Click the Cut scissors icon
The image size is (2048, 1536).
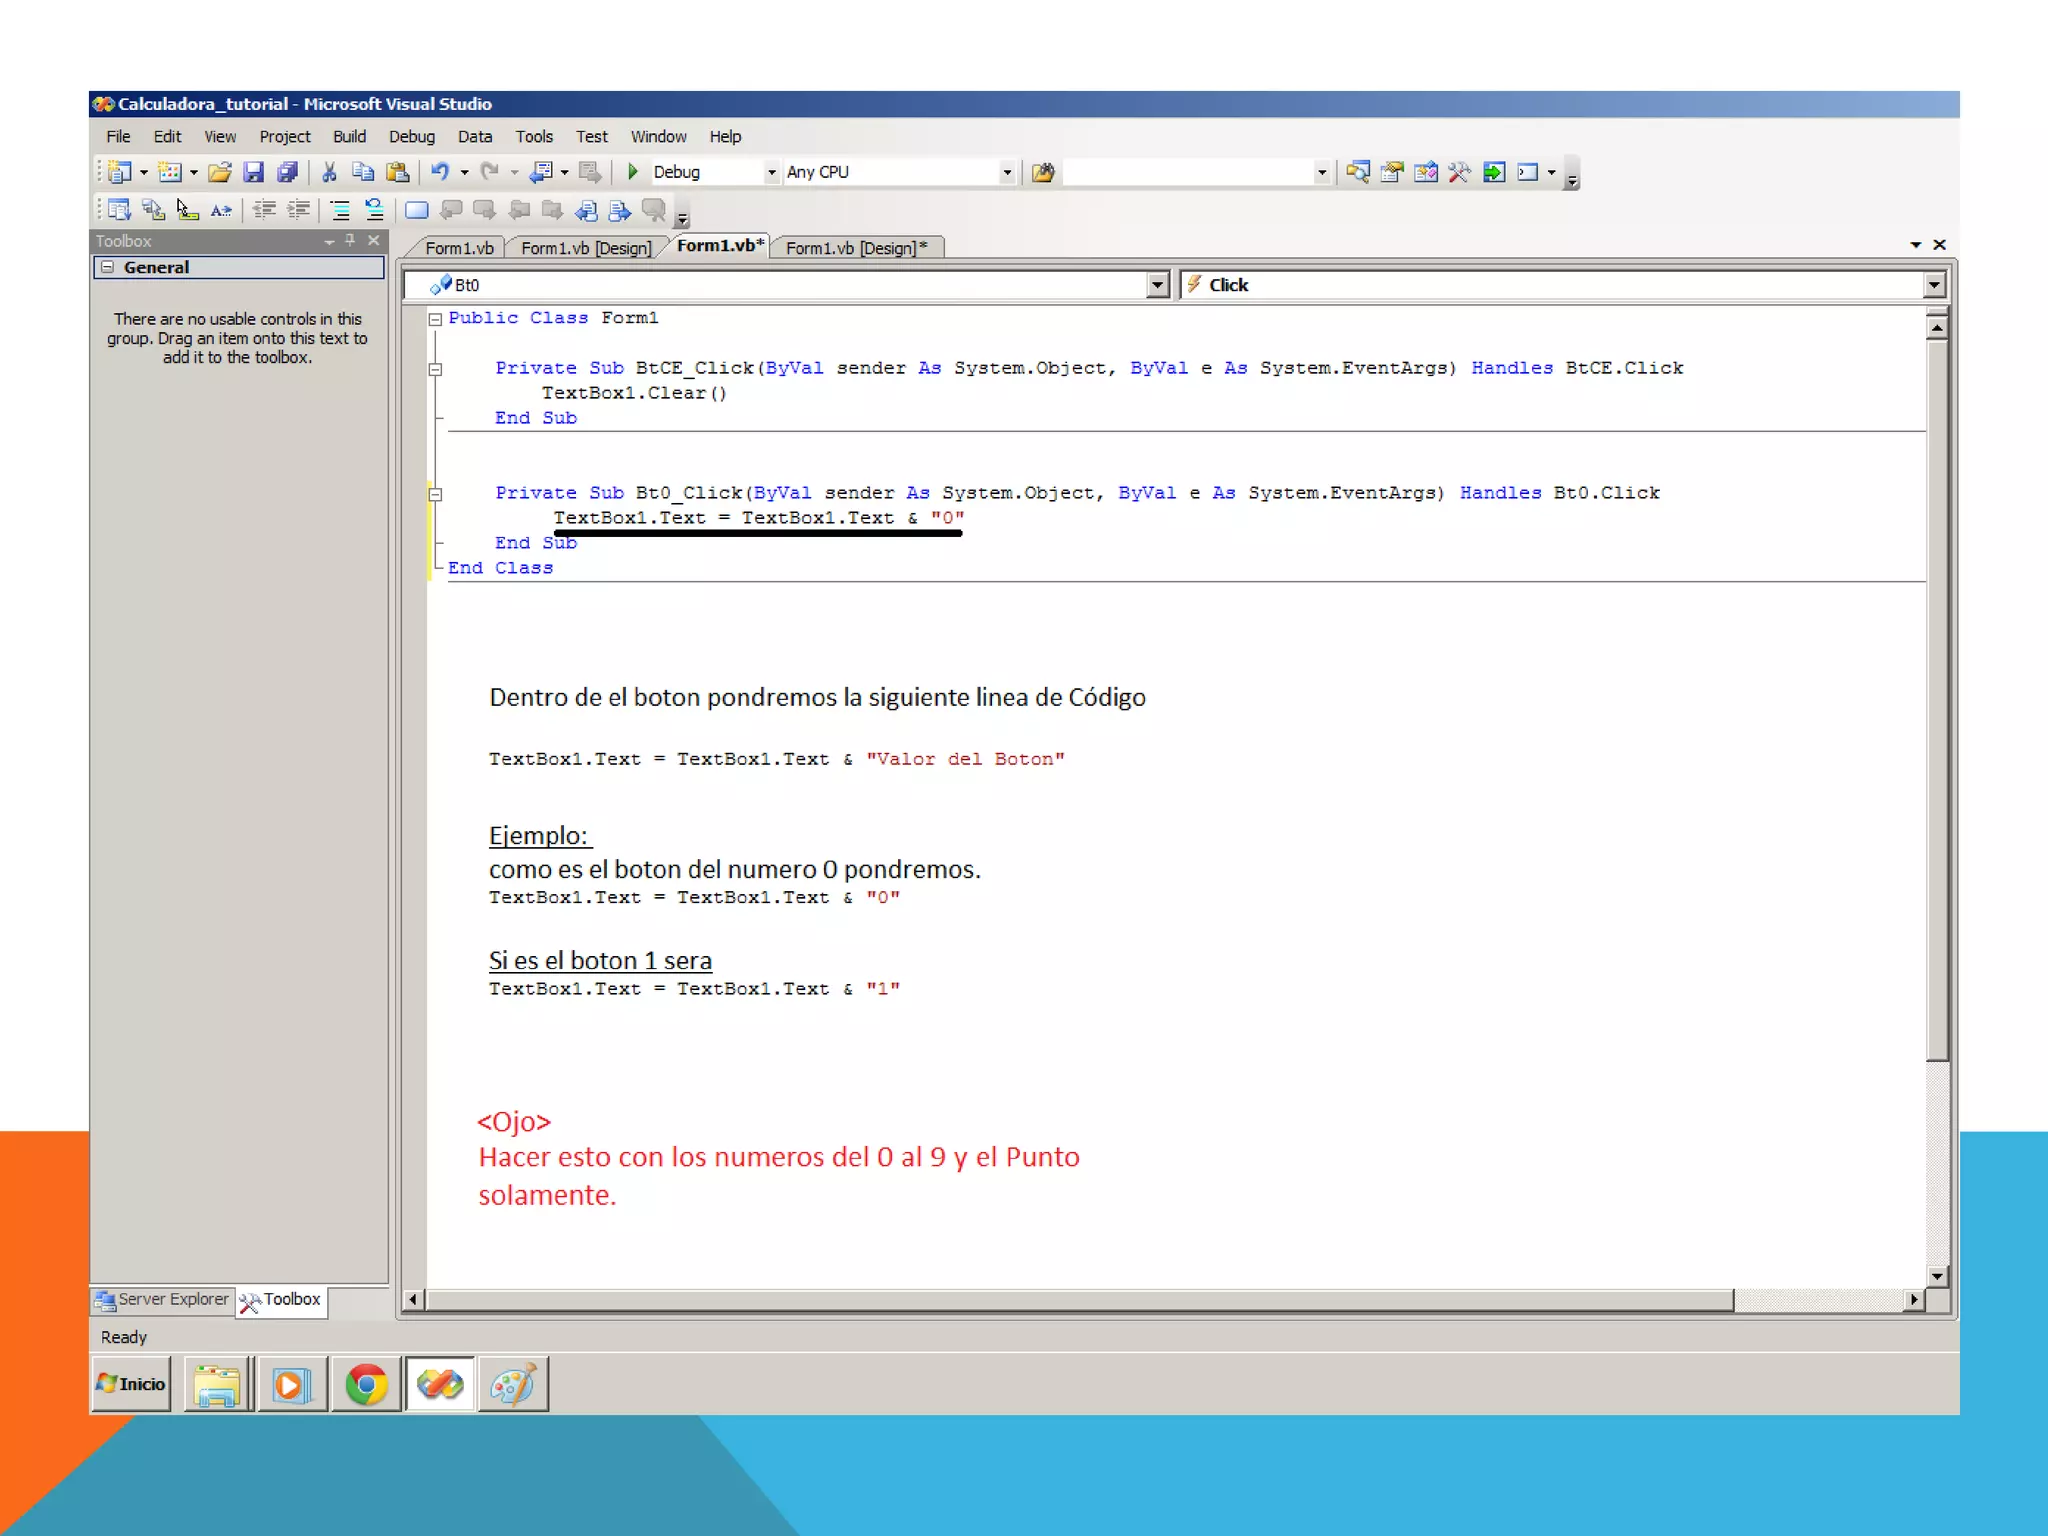(329, 172)
